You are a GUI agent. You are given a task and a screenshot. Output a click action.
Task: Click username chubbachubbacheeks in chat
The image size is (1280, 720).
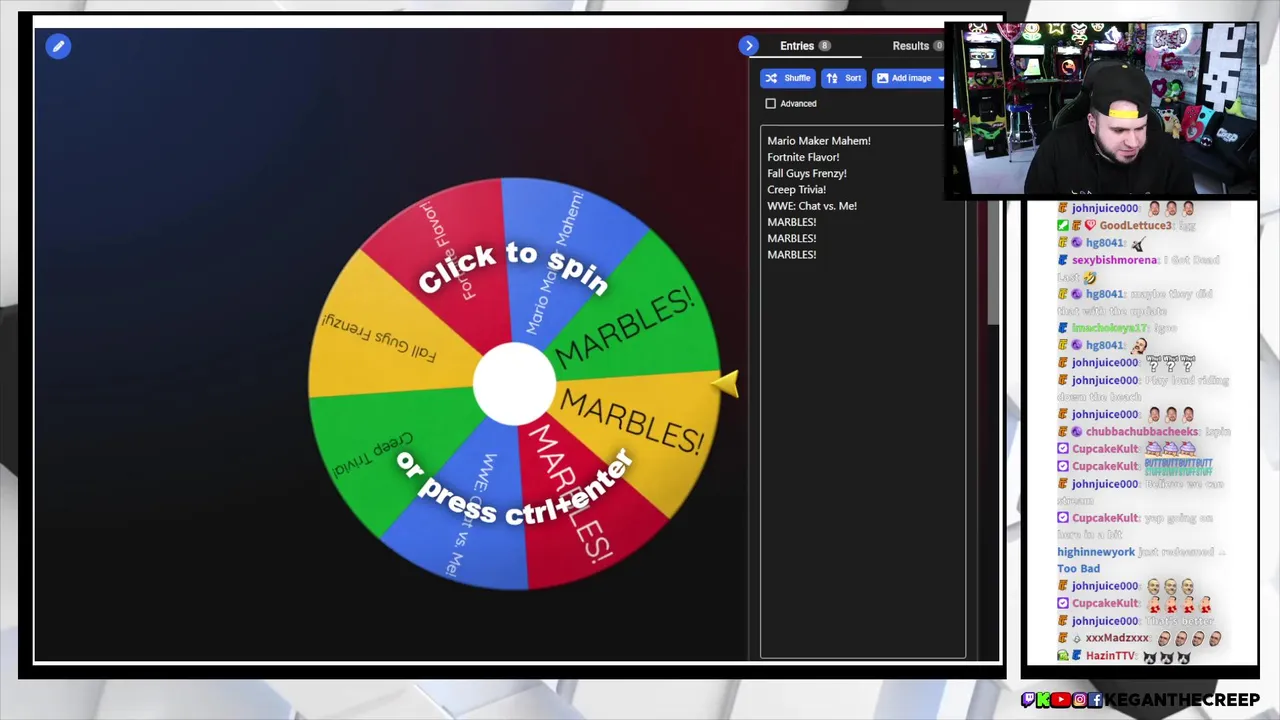[1141, 432]
